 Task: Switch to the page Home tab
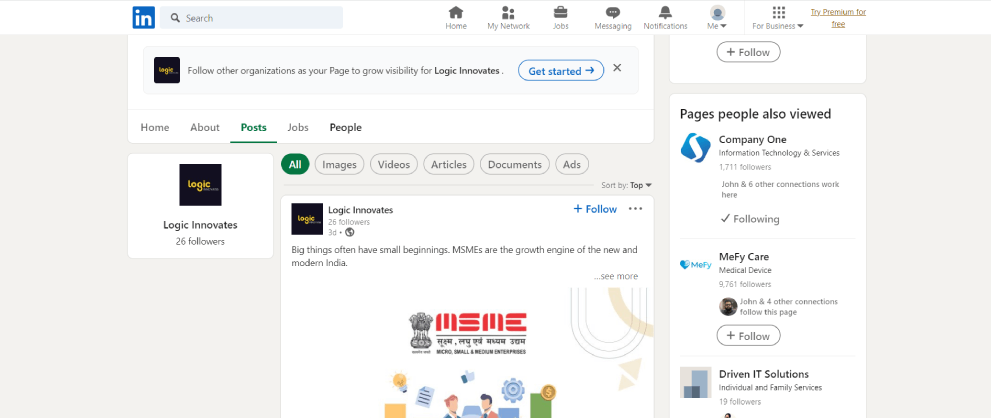[x=155, y=127]
